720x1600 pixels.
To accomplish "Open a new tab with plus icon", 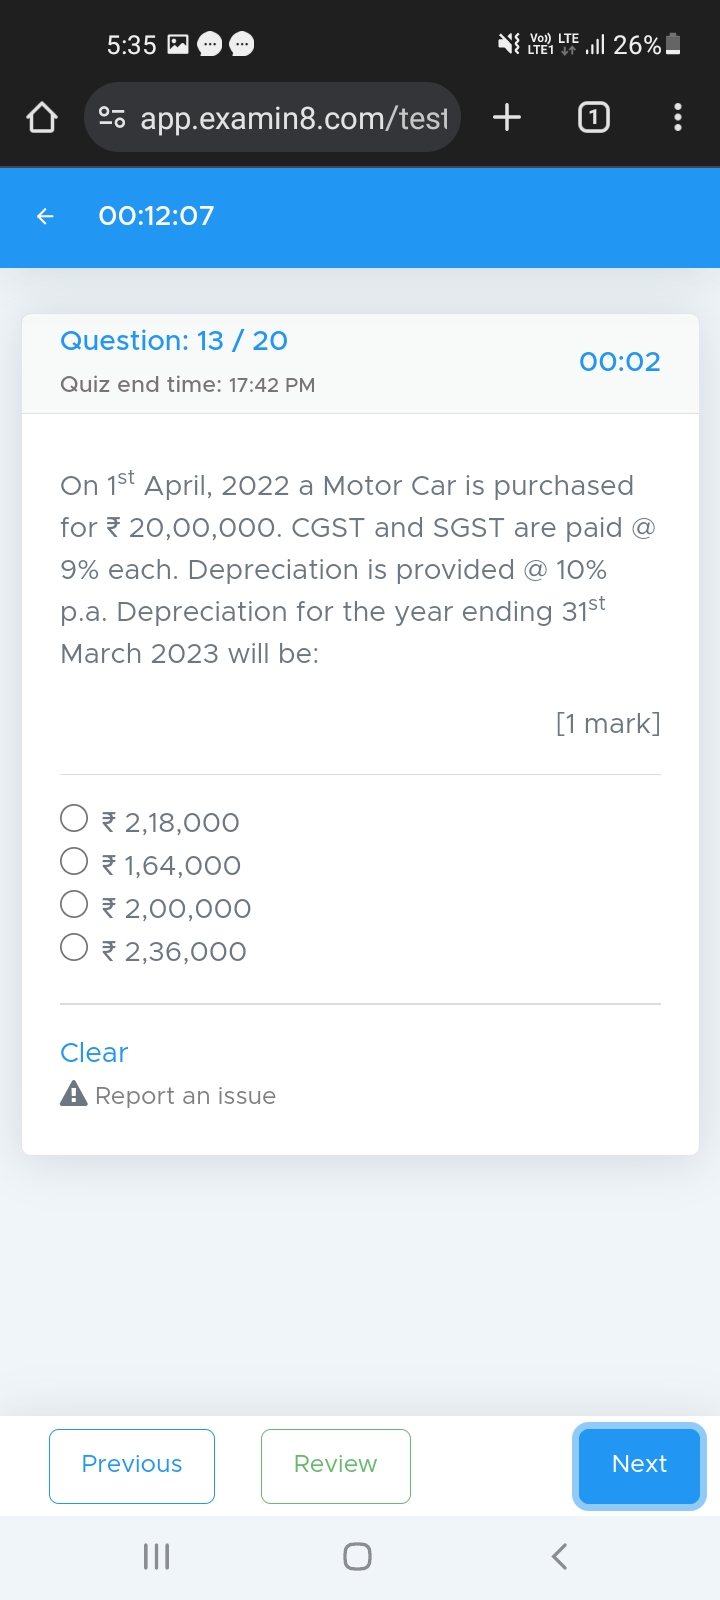I will tap(507, 118).
